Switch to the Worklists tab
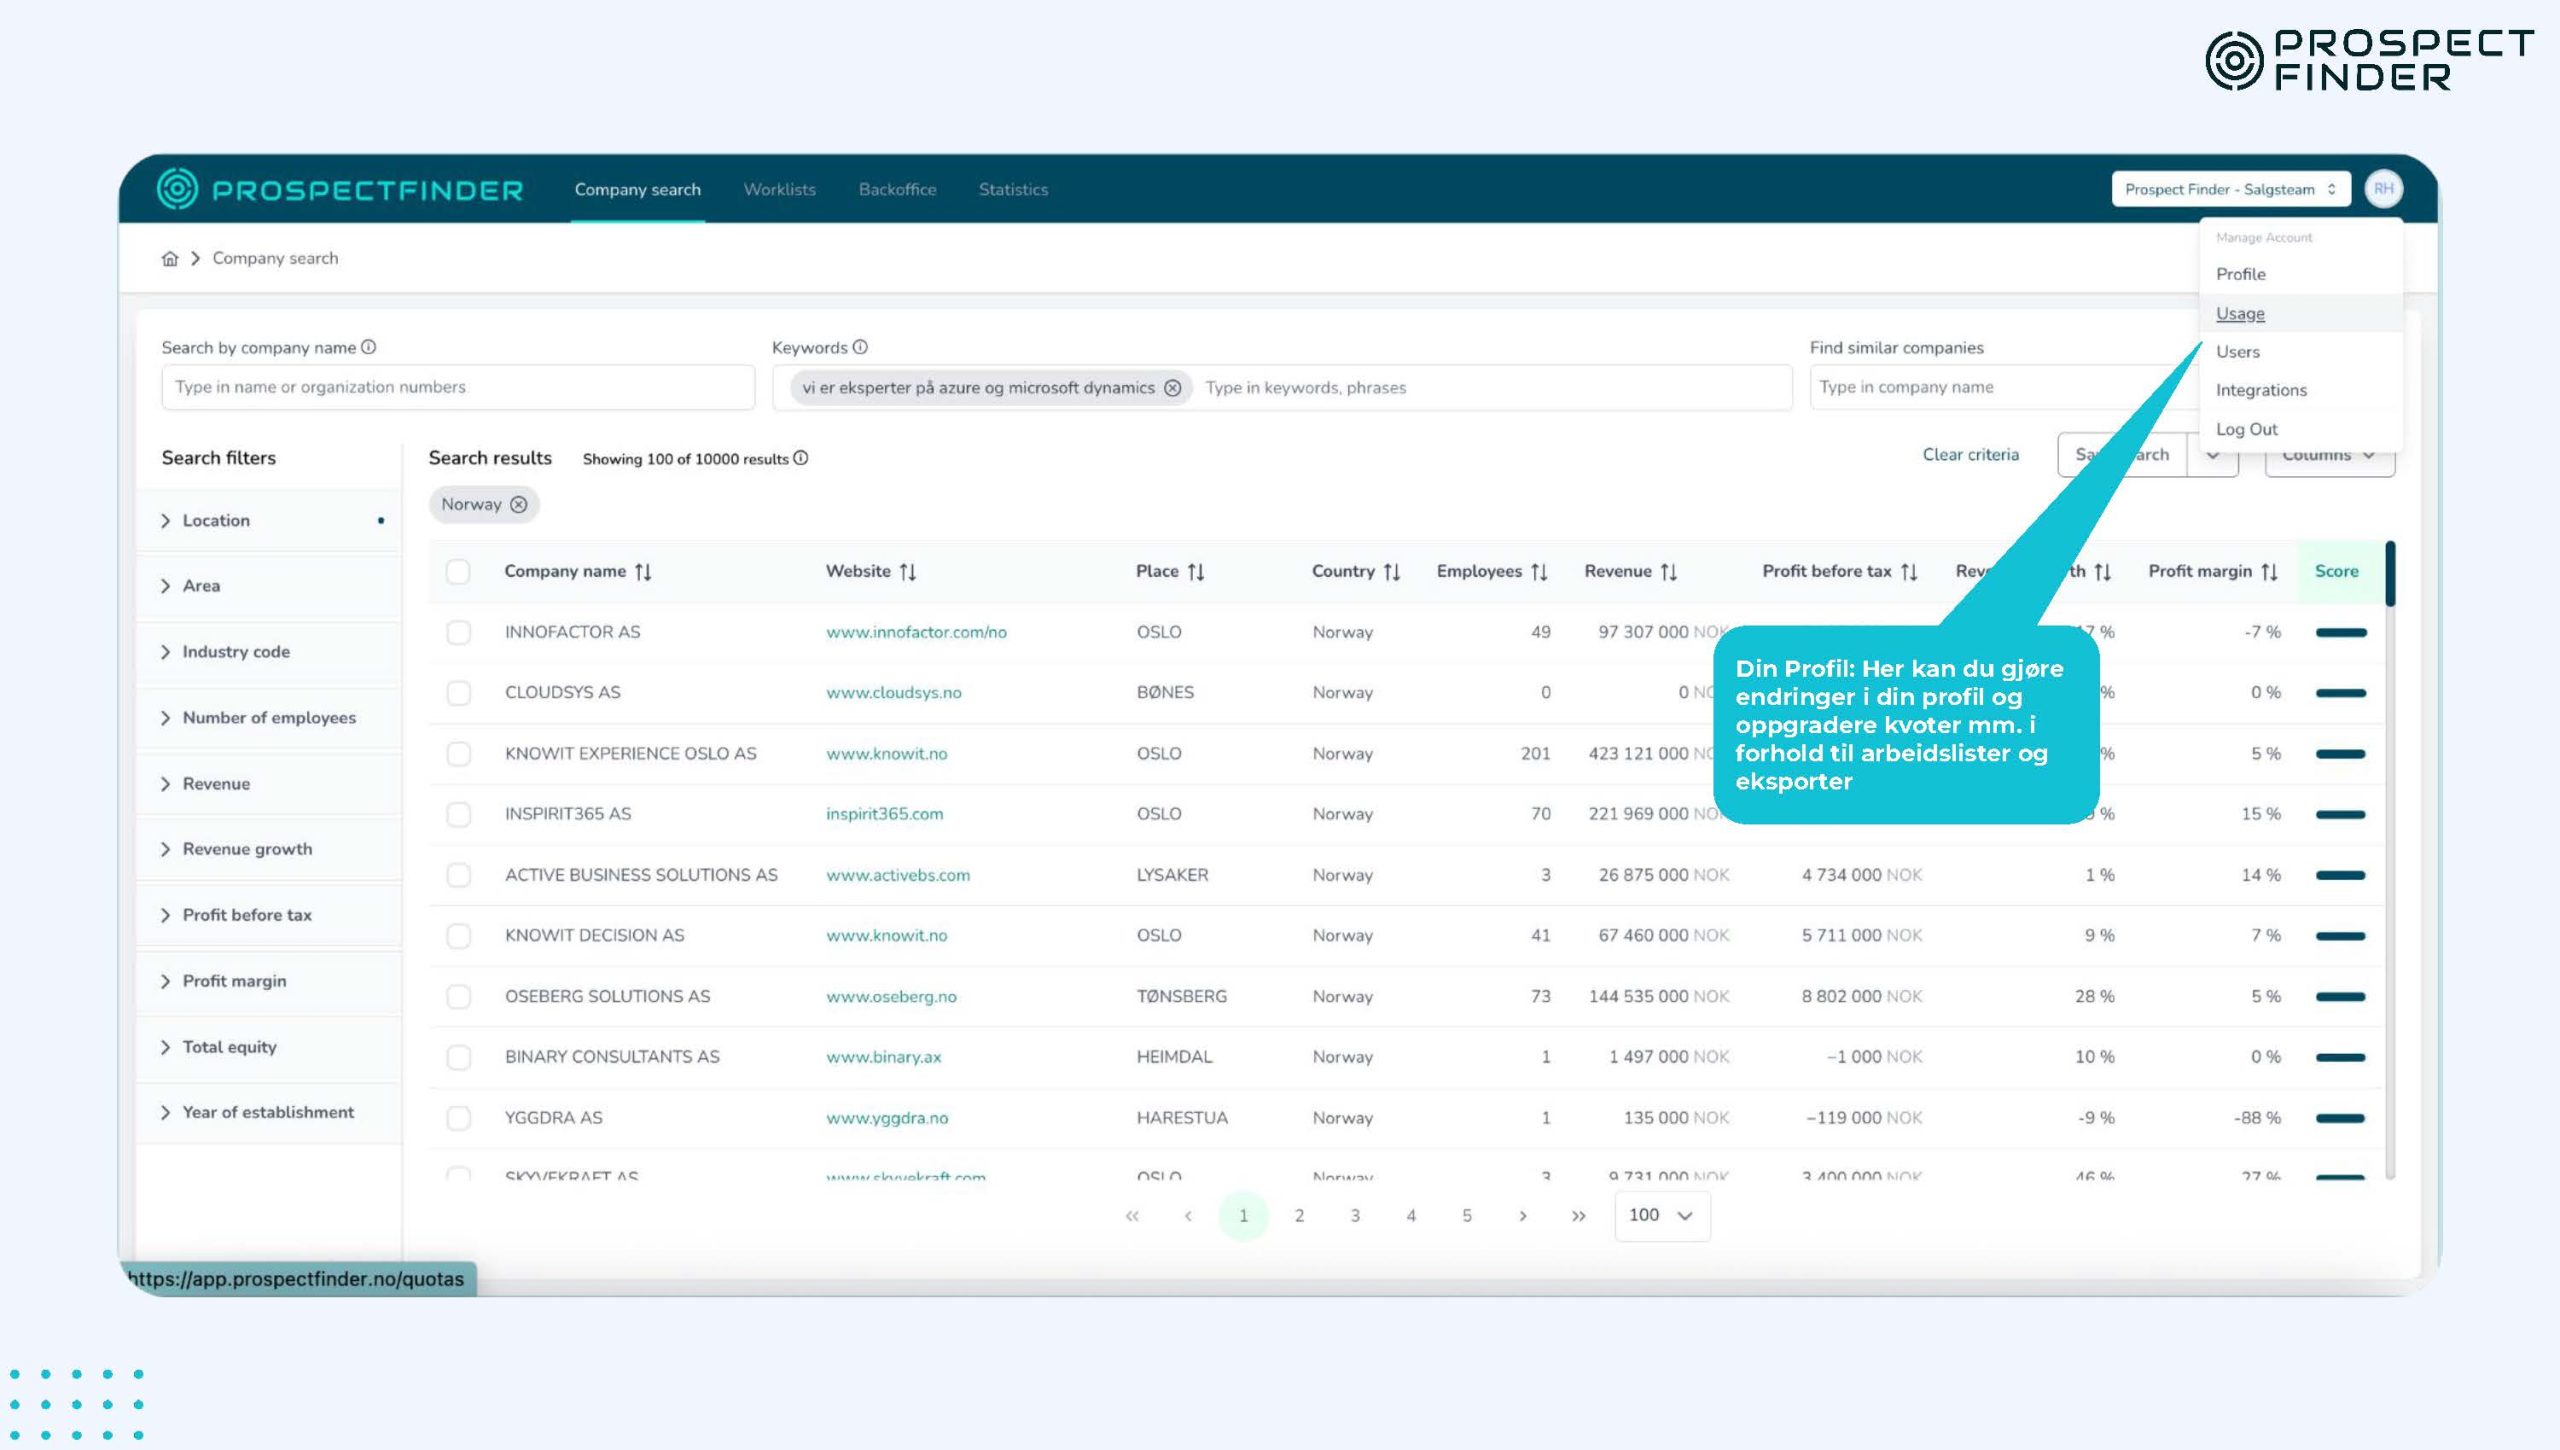 coord(779,189)
